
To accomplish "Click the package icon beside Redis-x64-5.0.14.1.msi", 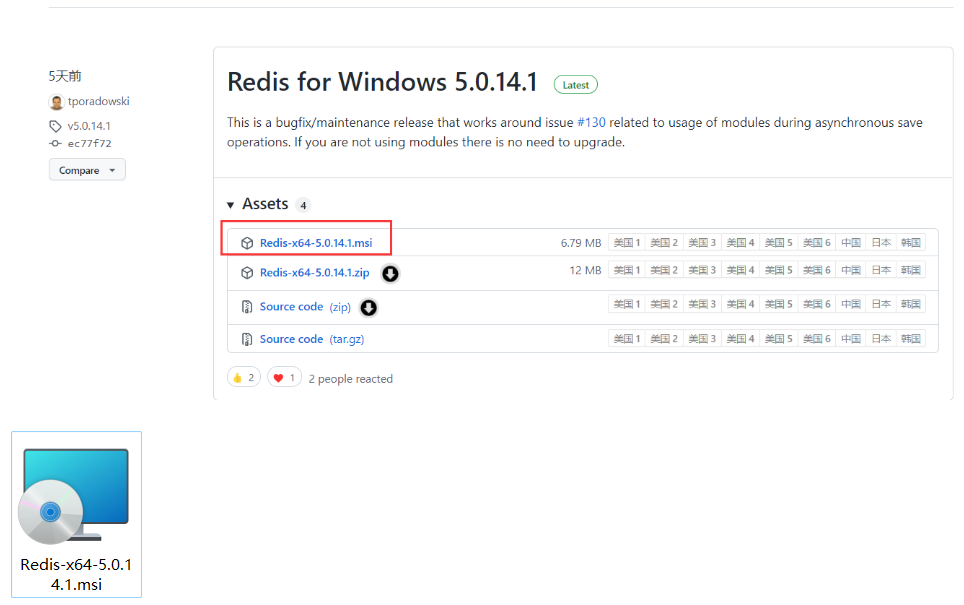I will 247,243.
